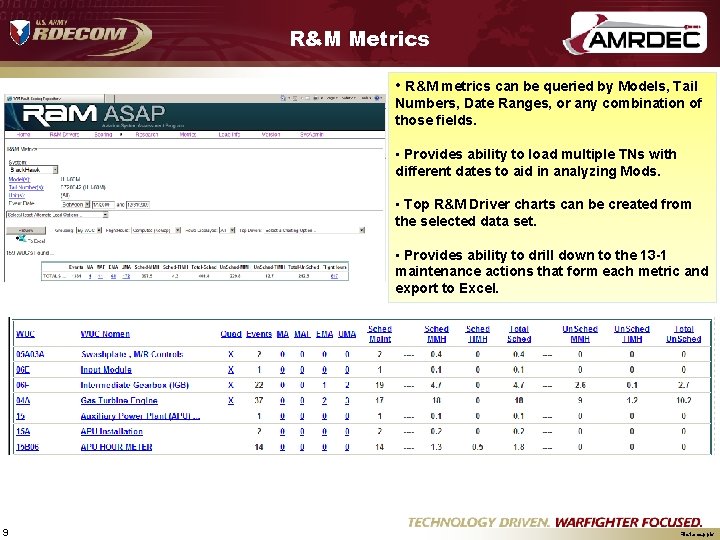Screen dimensions: 720x540
Task: Open the Between date range dropdown
Action: (x=75, y=204)
